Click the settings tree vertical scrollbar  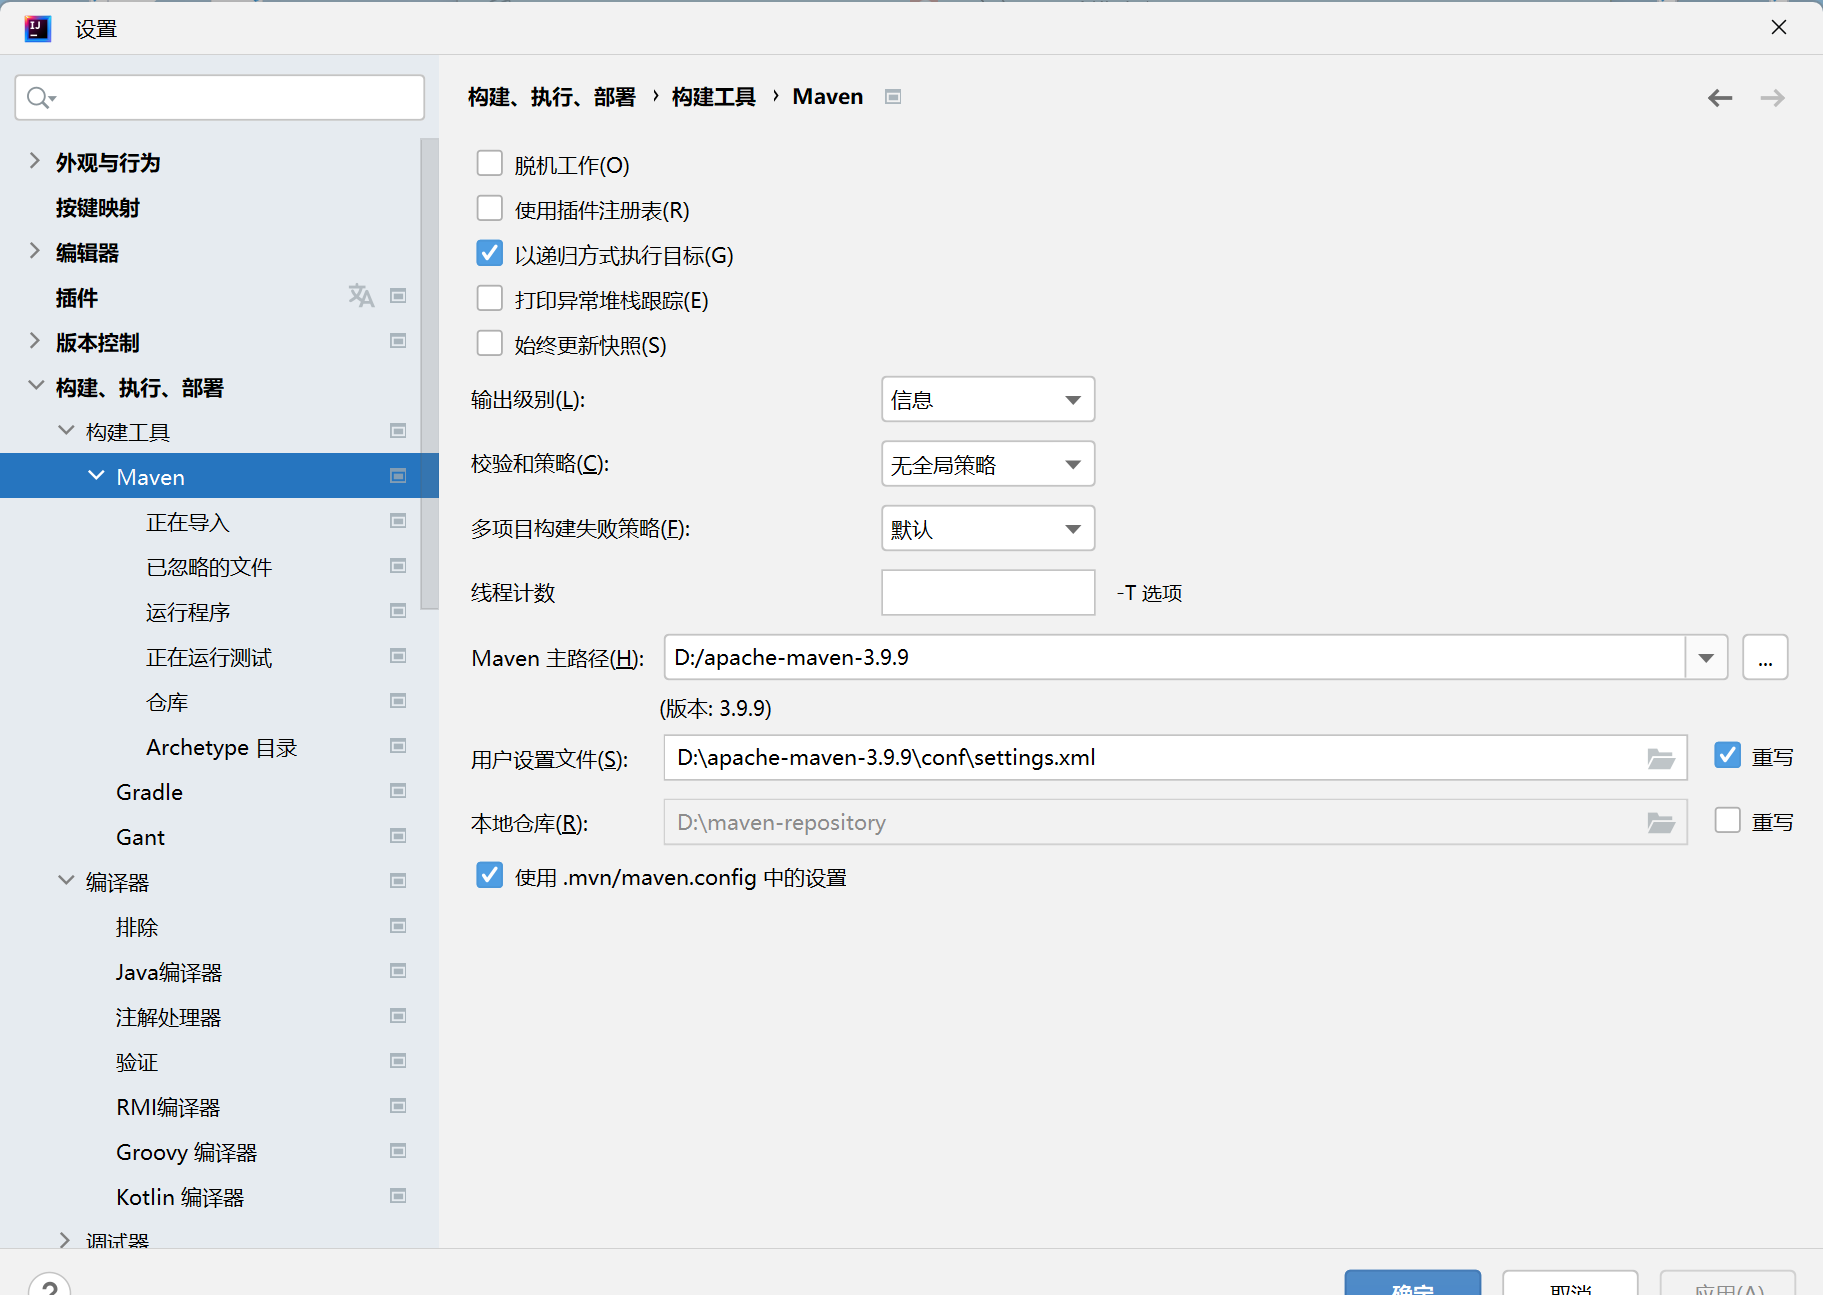click(x=430, y=373)
